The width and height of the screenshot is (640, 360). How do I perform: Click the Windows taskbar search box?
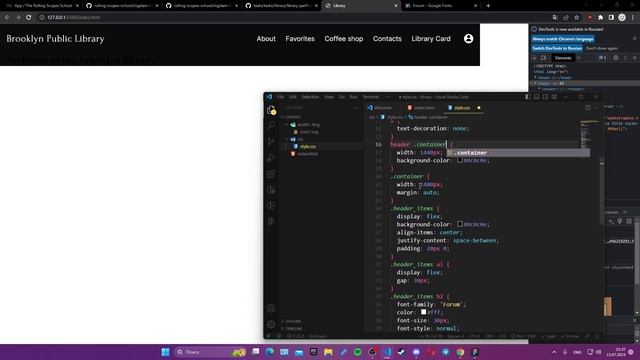[x=210, y=352]
